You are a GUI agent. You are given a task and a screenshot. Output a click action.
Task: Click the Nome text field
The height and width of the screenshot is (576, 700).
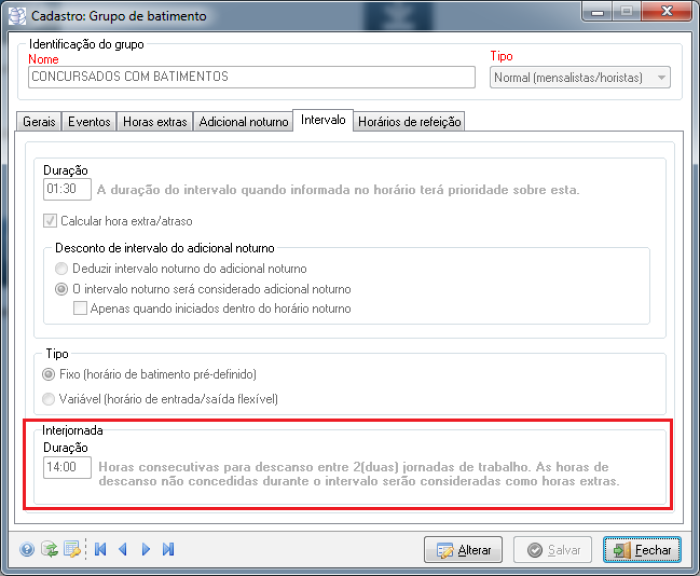[251, 77]
